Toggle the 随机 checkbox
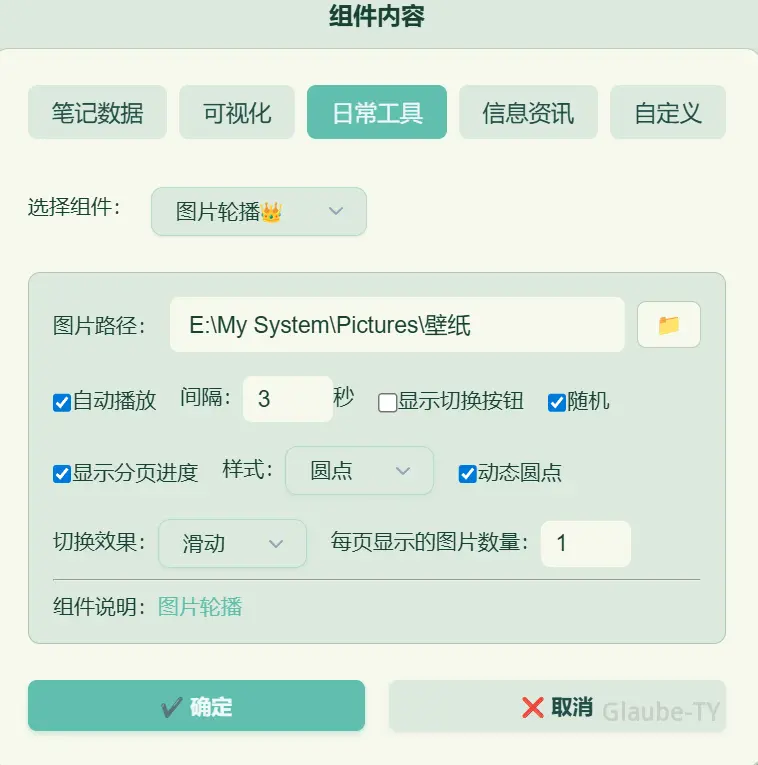The image size is (758, 765). 557,403
